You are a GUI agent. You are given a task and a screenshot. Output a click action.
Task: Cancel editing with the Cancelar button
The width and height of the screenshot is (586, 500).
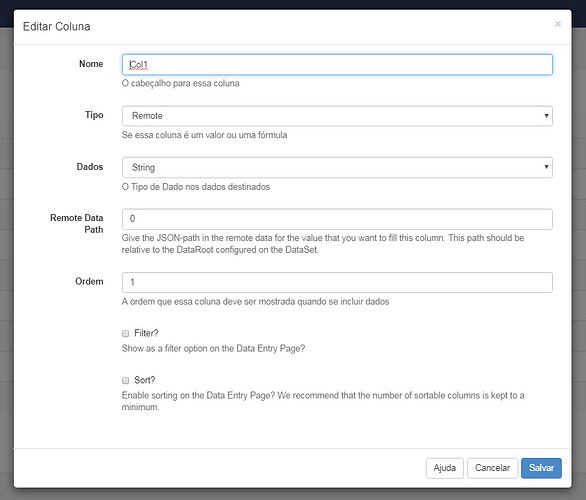pos(492,468)
